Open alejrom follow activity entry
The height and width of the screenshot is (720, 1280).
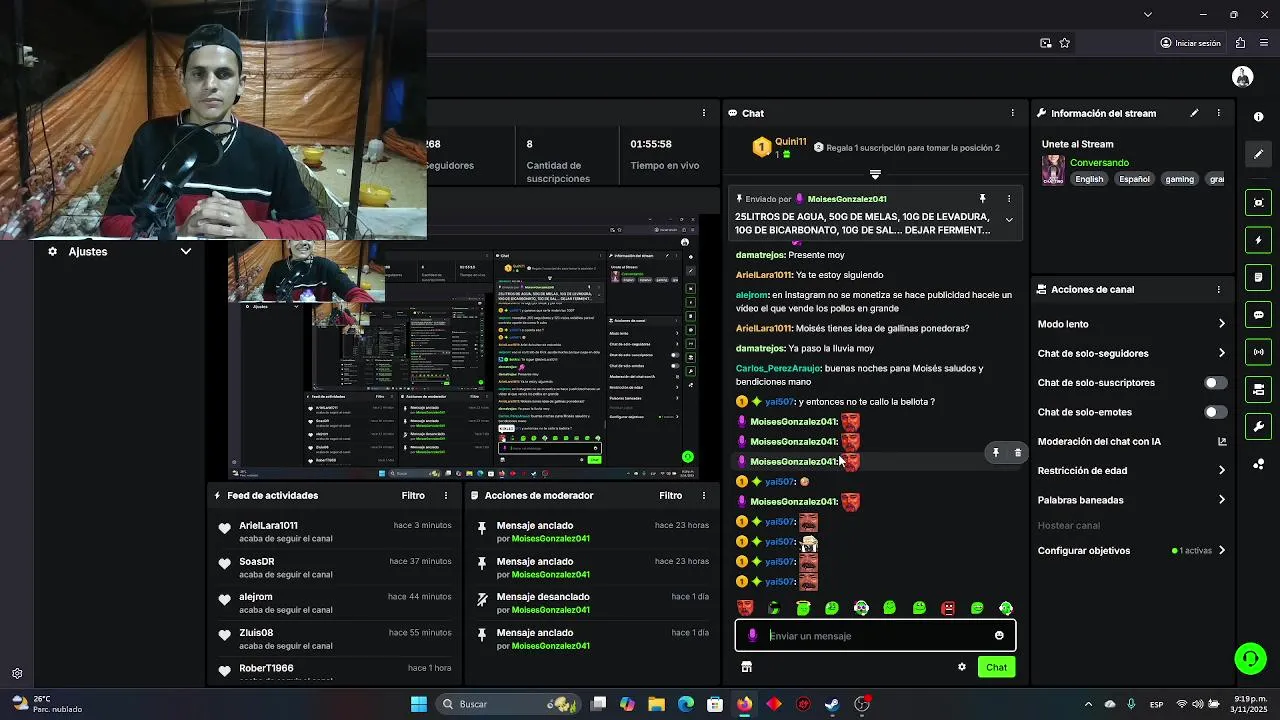click(334, 603)
